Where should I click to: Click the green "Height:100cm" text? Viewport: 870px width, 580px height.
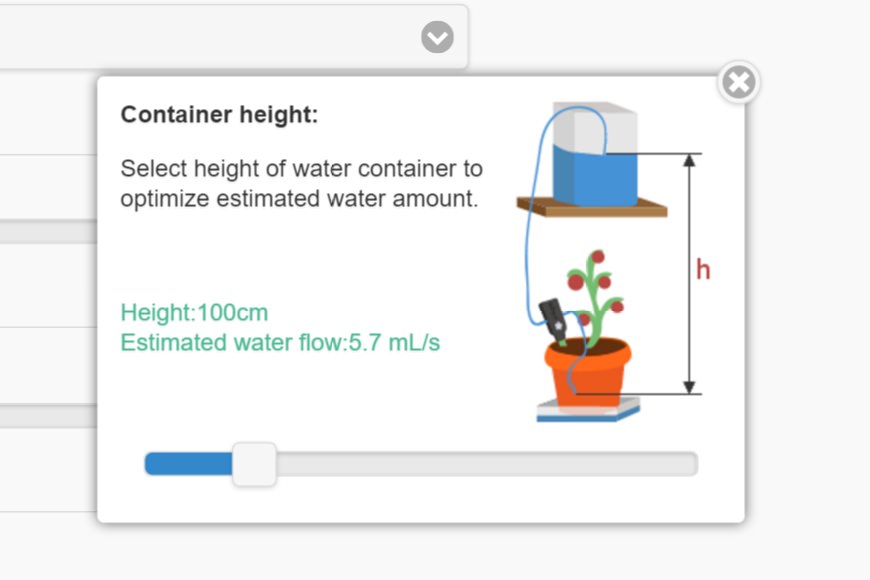coord(194,313)
